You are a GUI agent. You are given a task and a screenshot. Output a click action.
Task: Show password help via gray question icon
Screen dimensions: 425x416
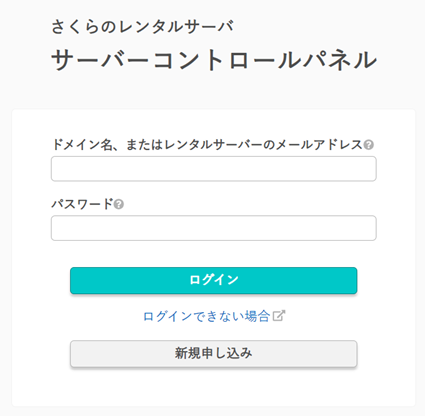click(x=119, y=204)
